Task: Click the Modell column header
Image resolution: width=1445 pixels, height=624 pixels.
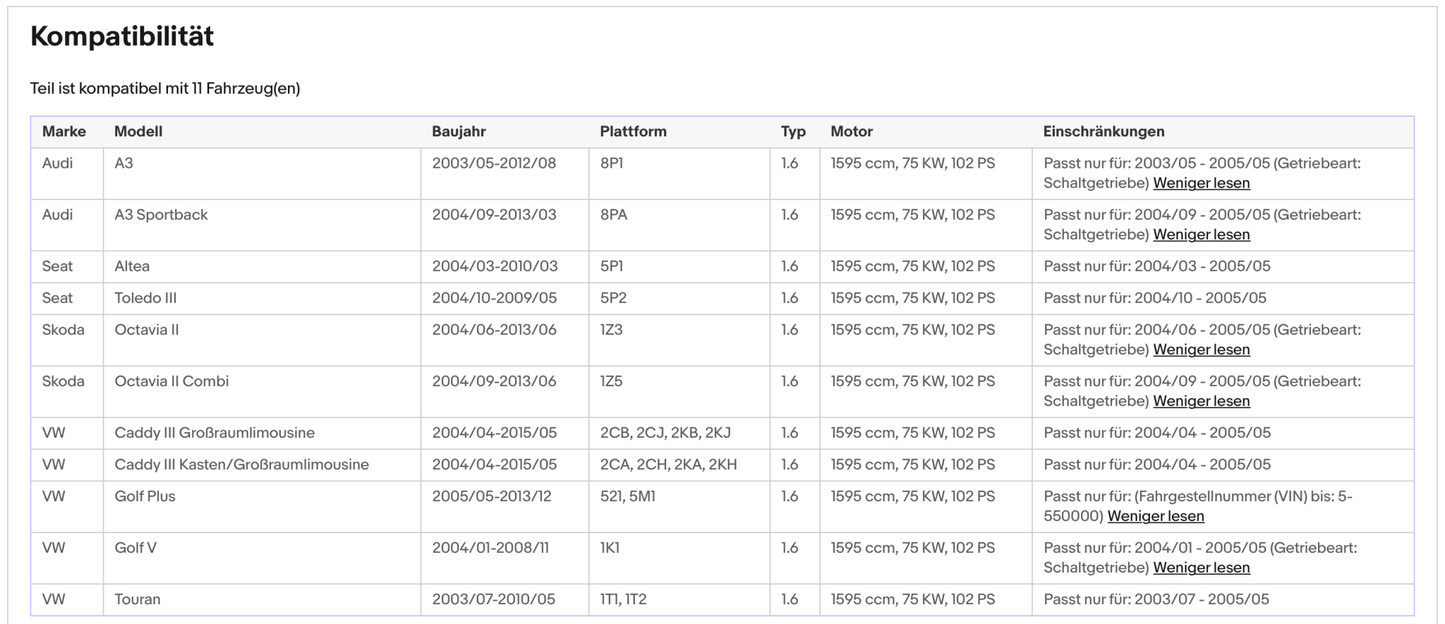Action: (138, 132)
